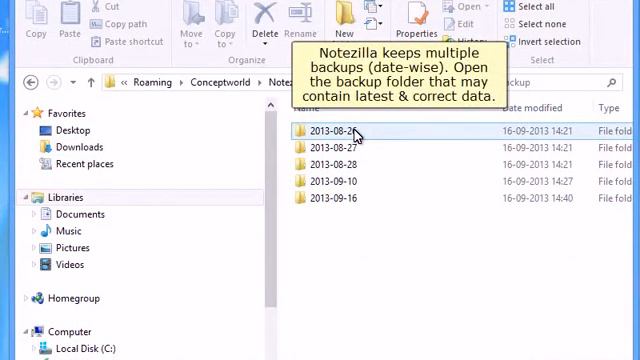Create a New folder from ribbon
This screenshot has height=360, width=640.
pyautogui.click(x=344, y=20)
